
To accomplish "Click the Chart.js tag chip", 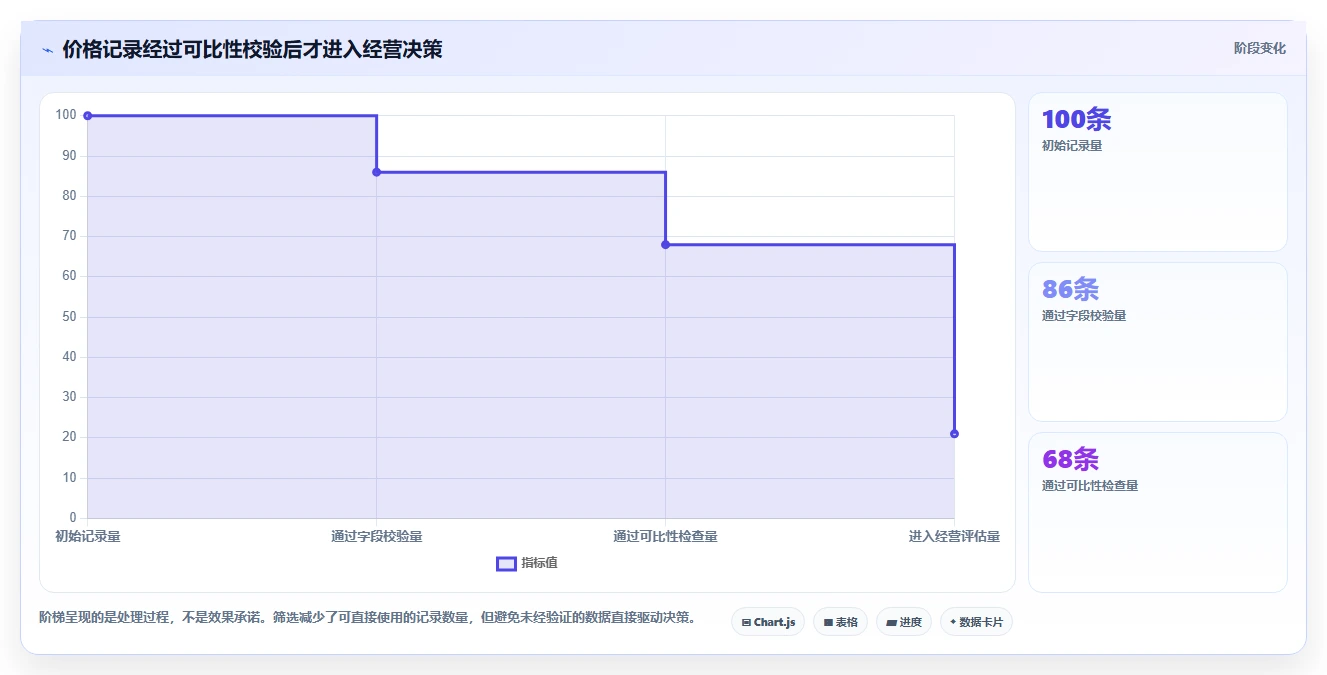I will 768,622.
